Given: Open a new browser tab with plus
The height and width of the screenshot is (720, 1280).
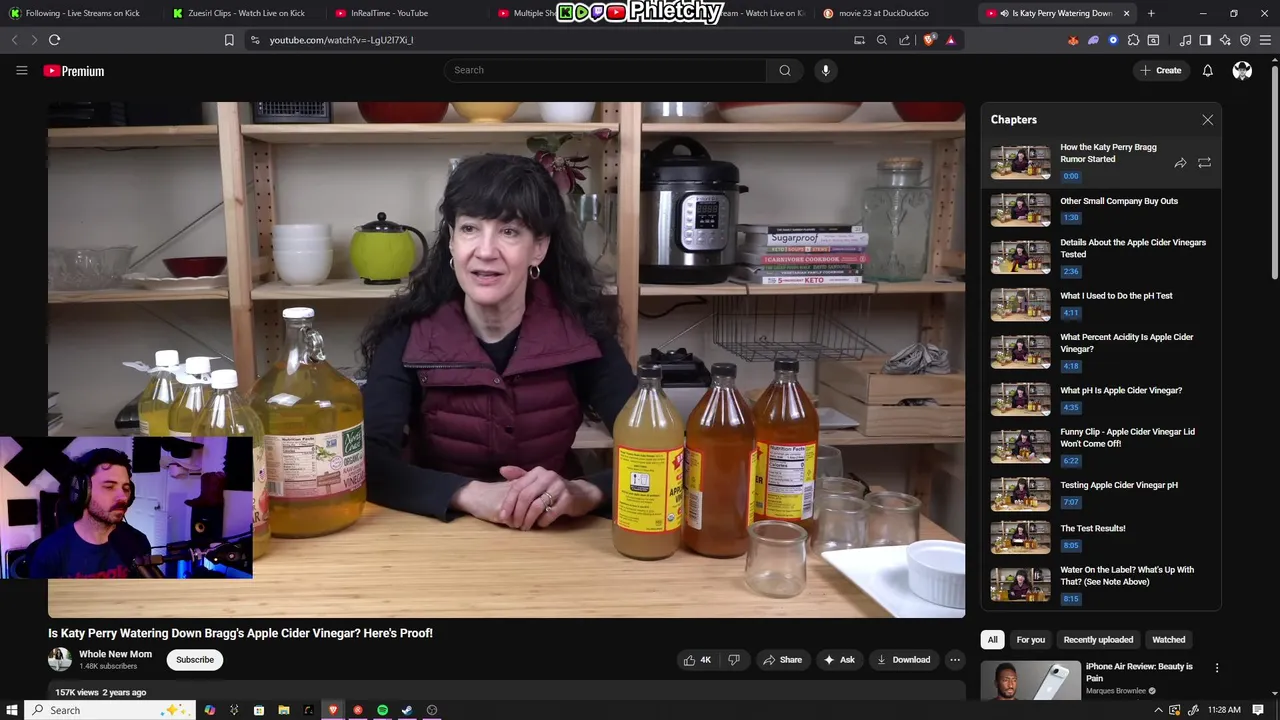Looking at the screenshot, I should tap(1151, 13).
